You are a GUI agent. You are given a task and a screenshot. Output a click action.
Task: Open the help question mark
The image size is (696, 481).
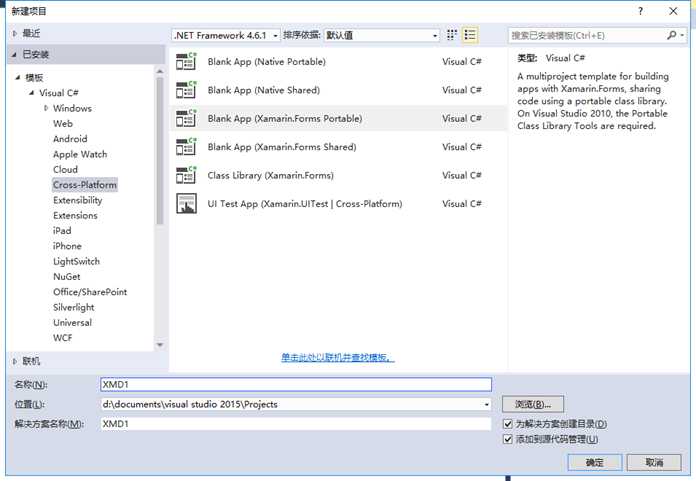(x=641, y=11)
